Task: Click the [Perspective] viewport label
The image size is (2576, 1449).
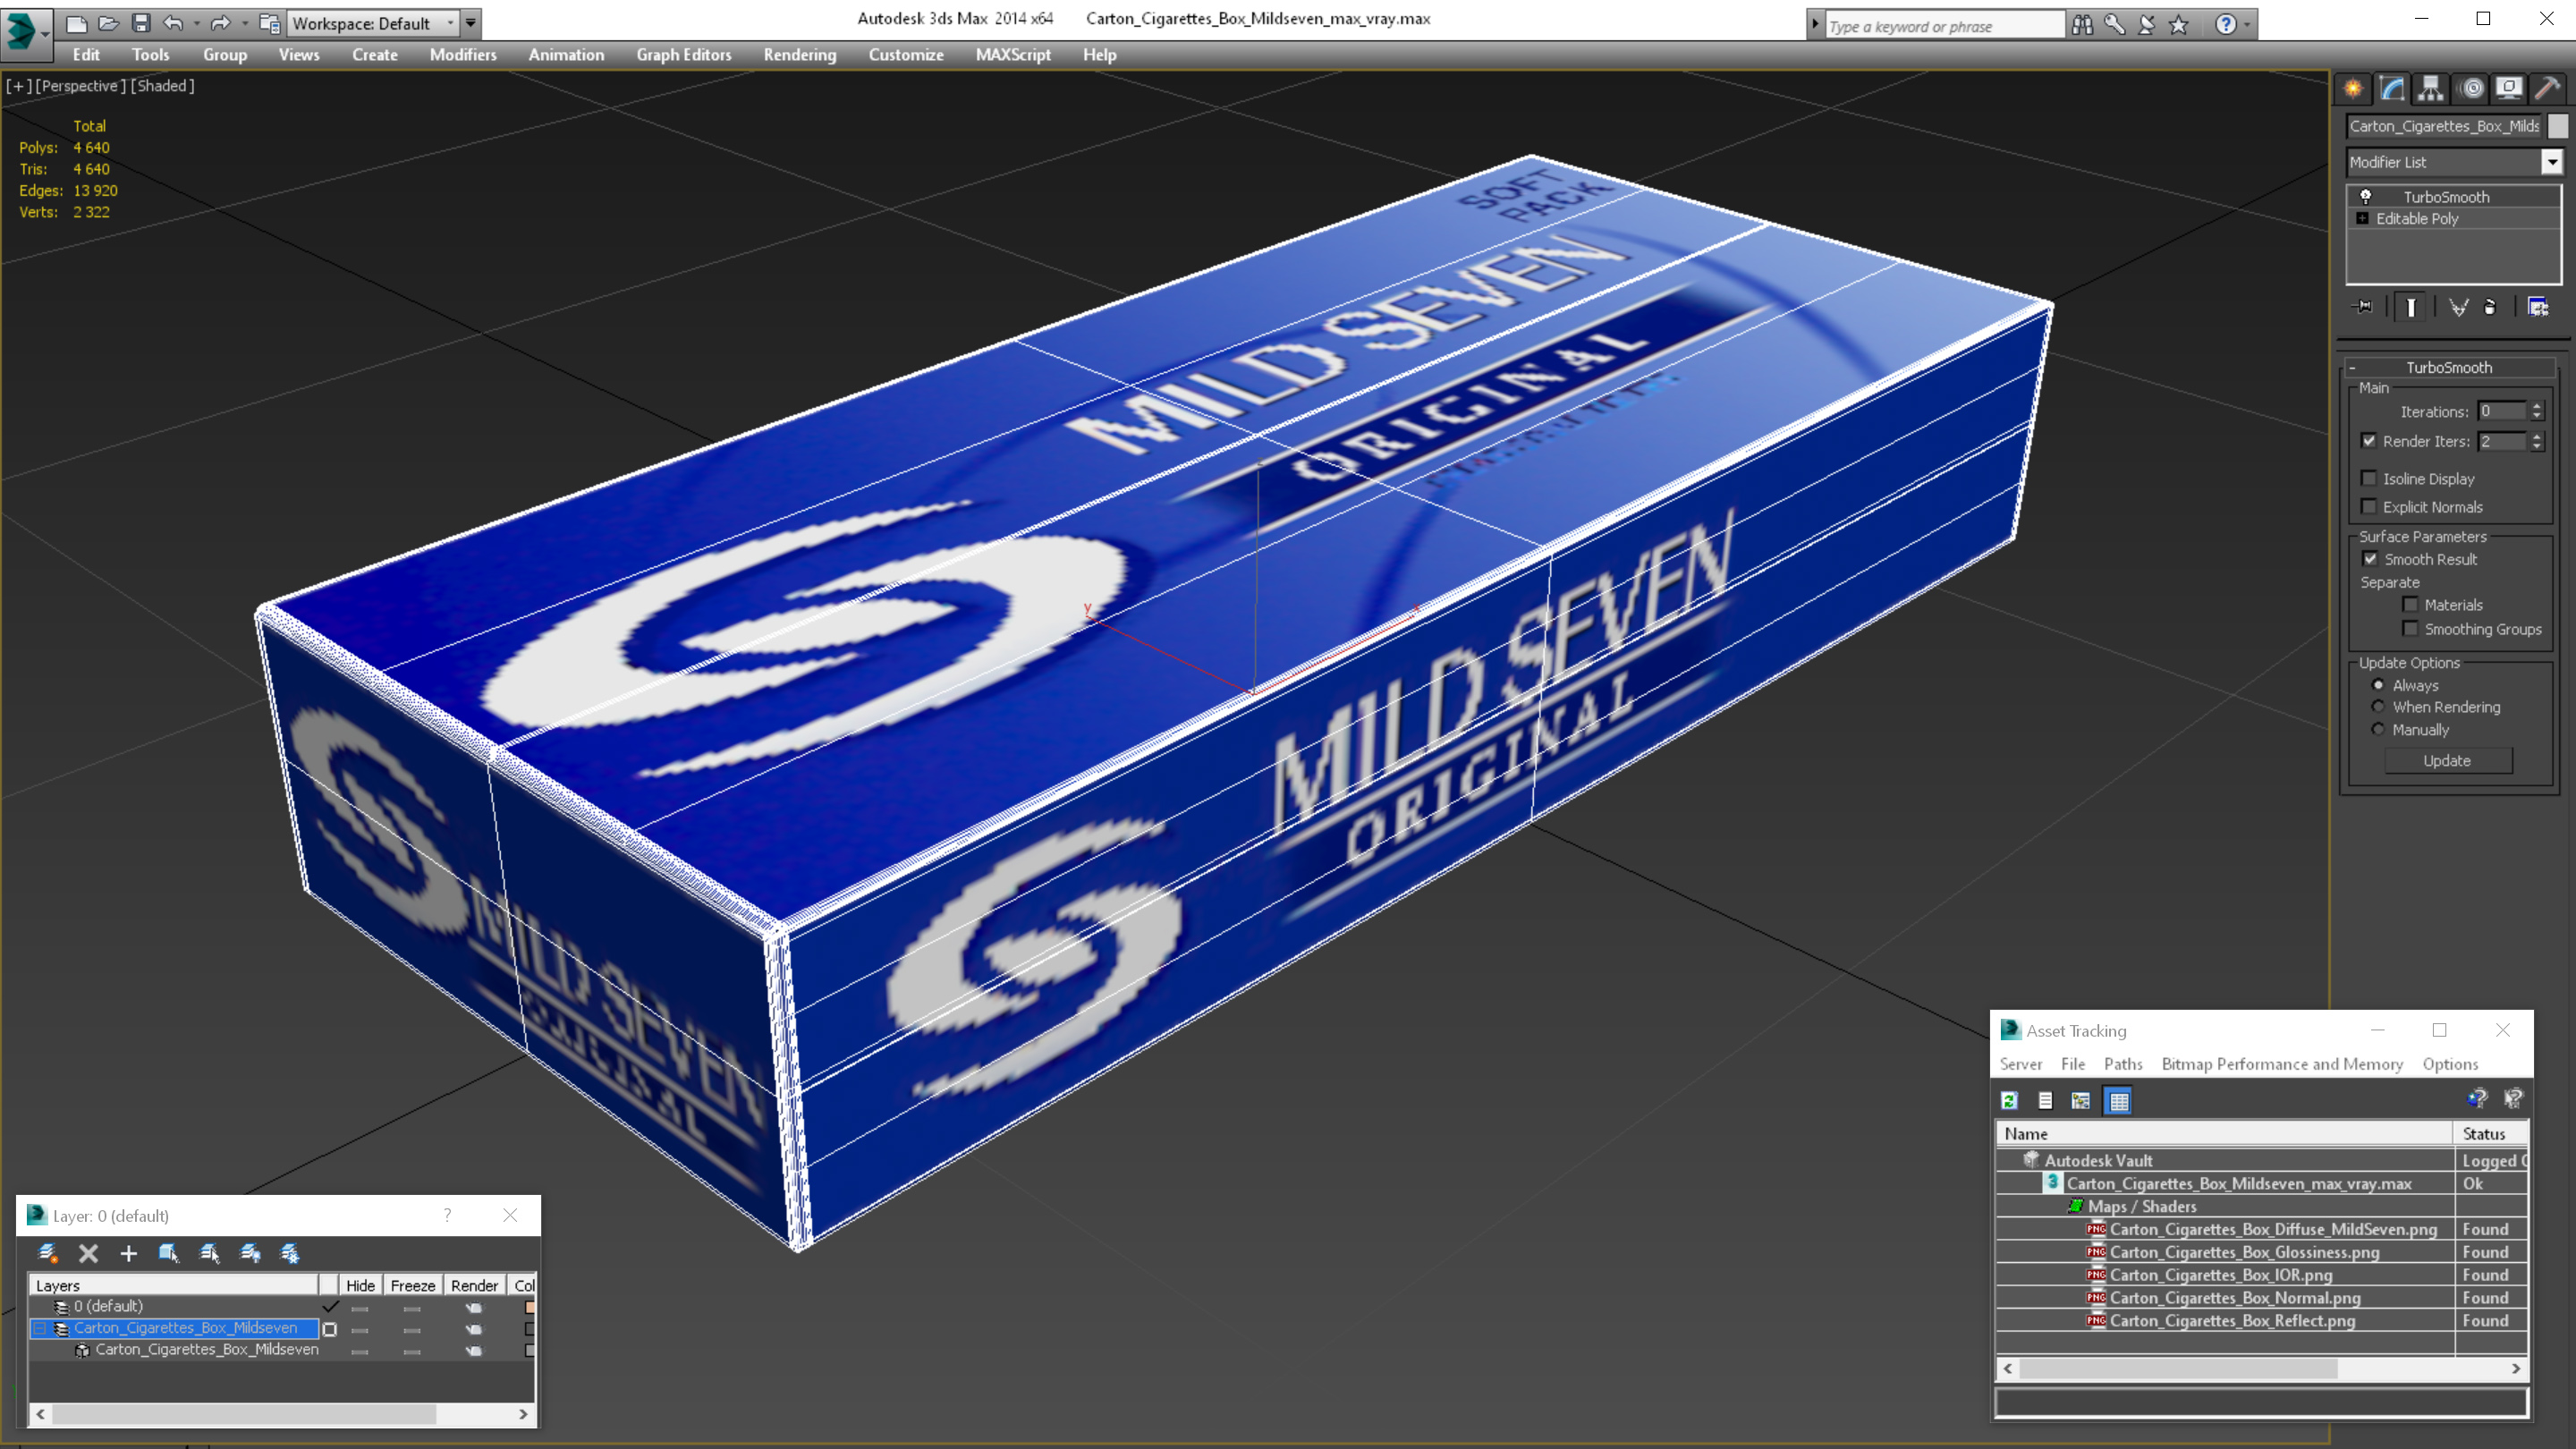Action: pos(80,86)
